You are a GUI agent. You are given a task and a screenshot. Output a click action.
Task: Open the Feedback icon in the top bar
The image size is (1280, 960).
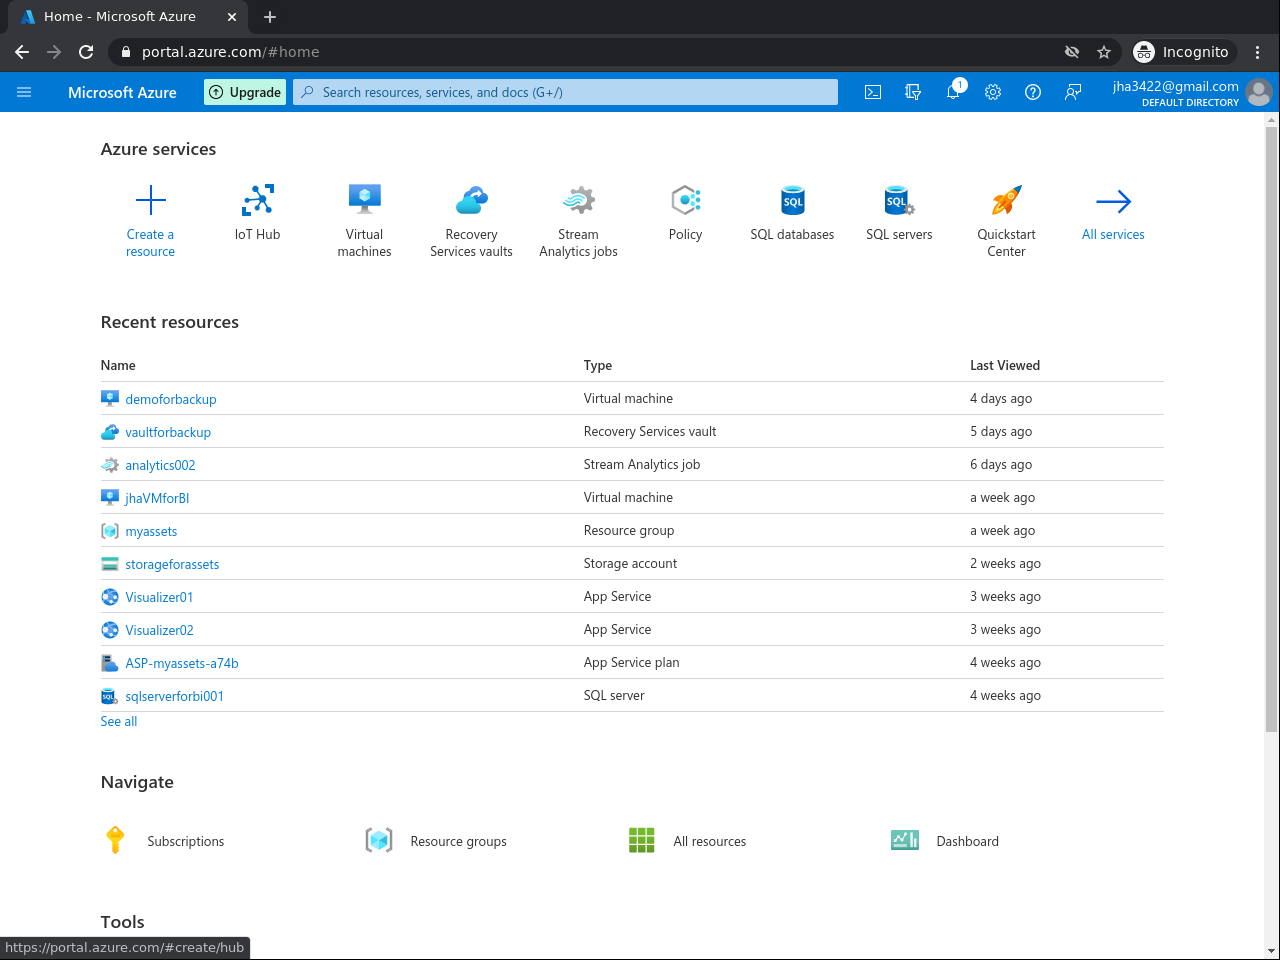pos(1073,92)
